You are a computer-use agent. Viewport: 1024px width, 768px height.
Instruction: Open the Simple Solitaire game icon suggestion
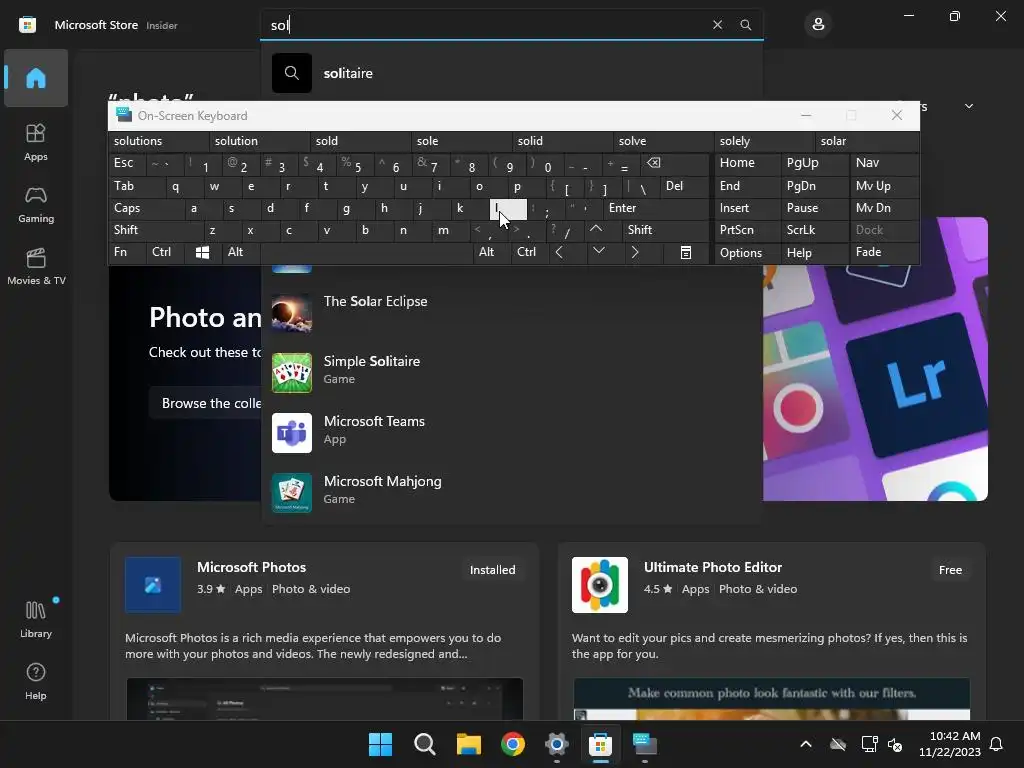[x=292, y=373]
